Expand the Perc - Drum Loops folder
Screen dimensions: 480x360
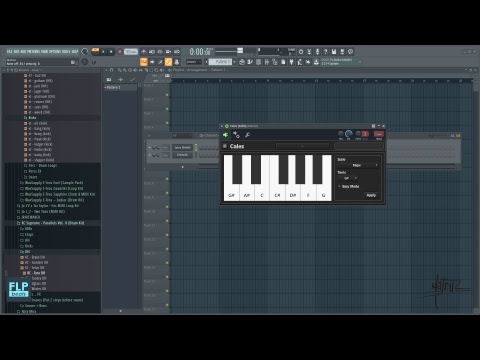click(40, 166)
